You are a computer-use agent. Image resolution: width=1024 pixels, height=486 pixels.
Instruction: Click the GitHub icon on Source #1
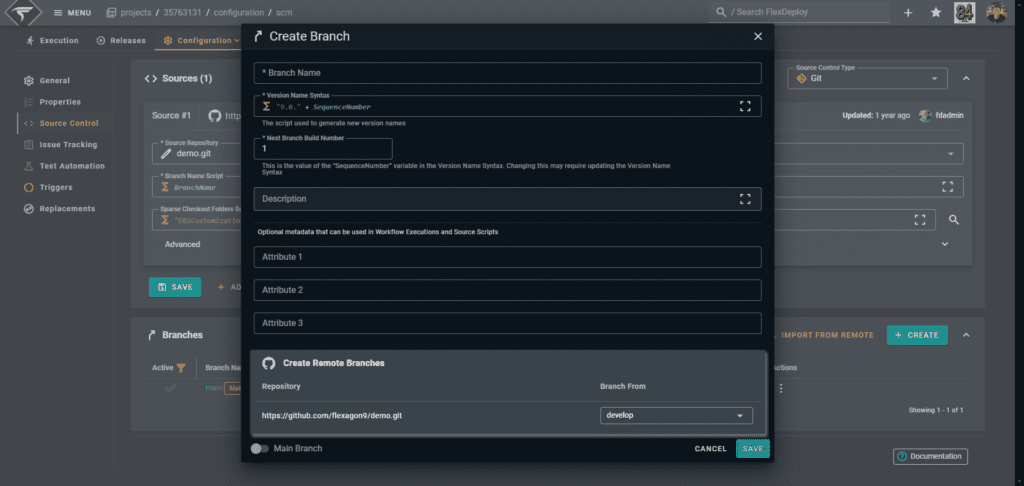pyautogui.click(x=214, y=116)
